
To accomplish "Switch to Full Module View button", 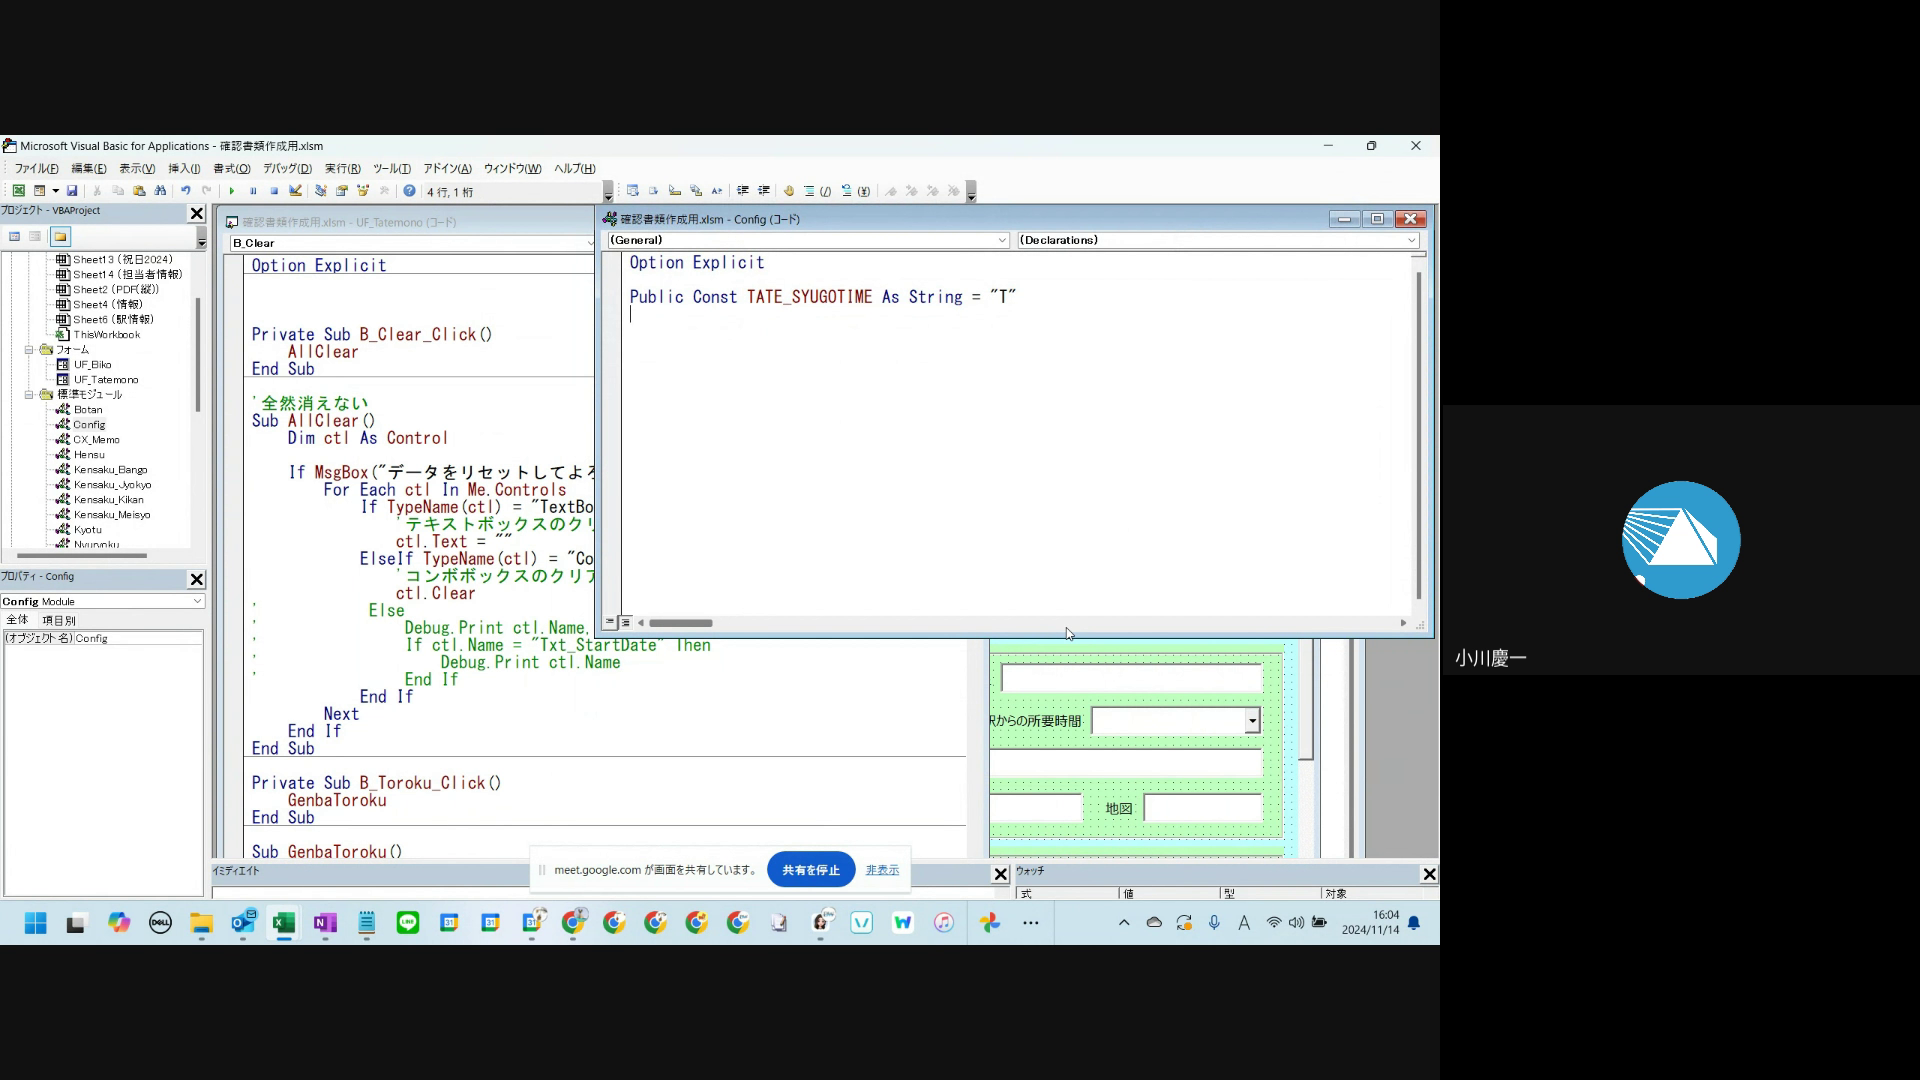I will click(x=626, y=623).
